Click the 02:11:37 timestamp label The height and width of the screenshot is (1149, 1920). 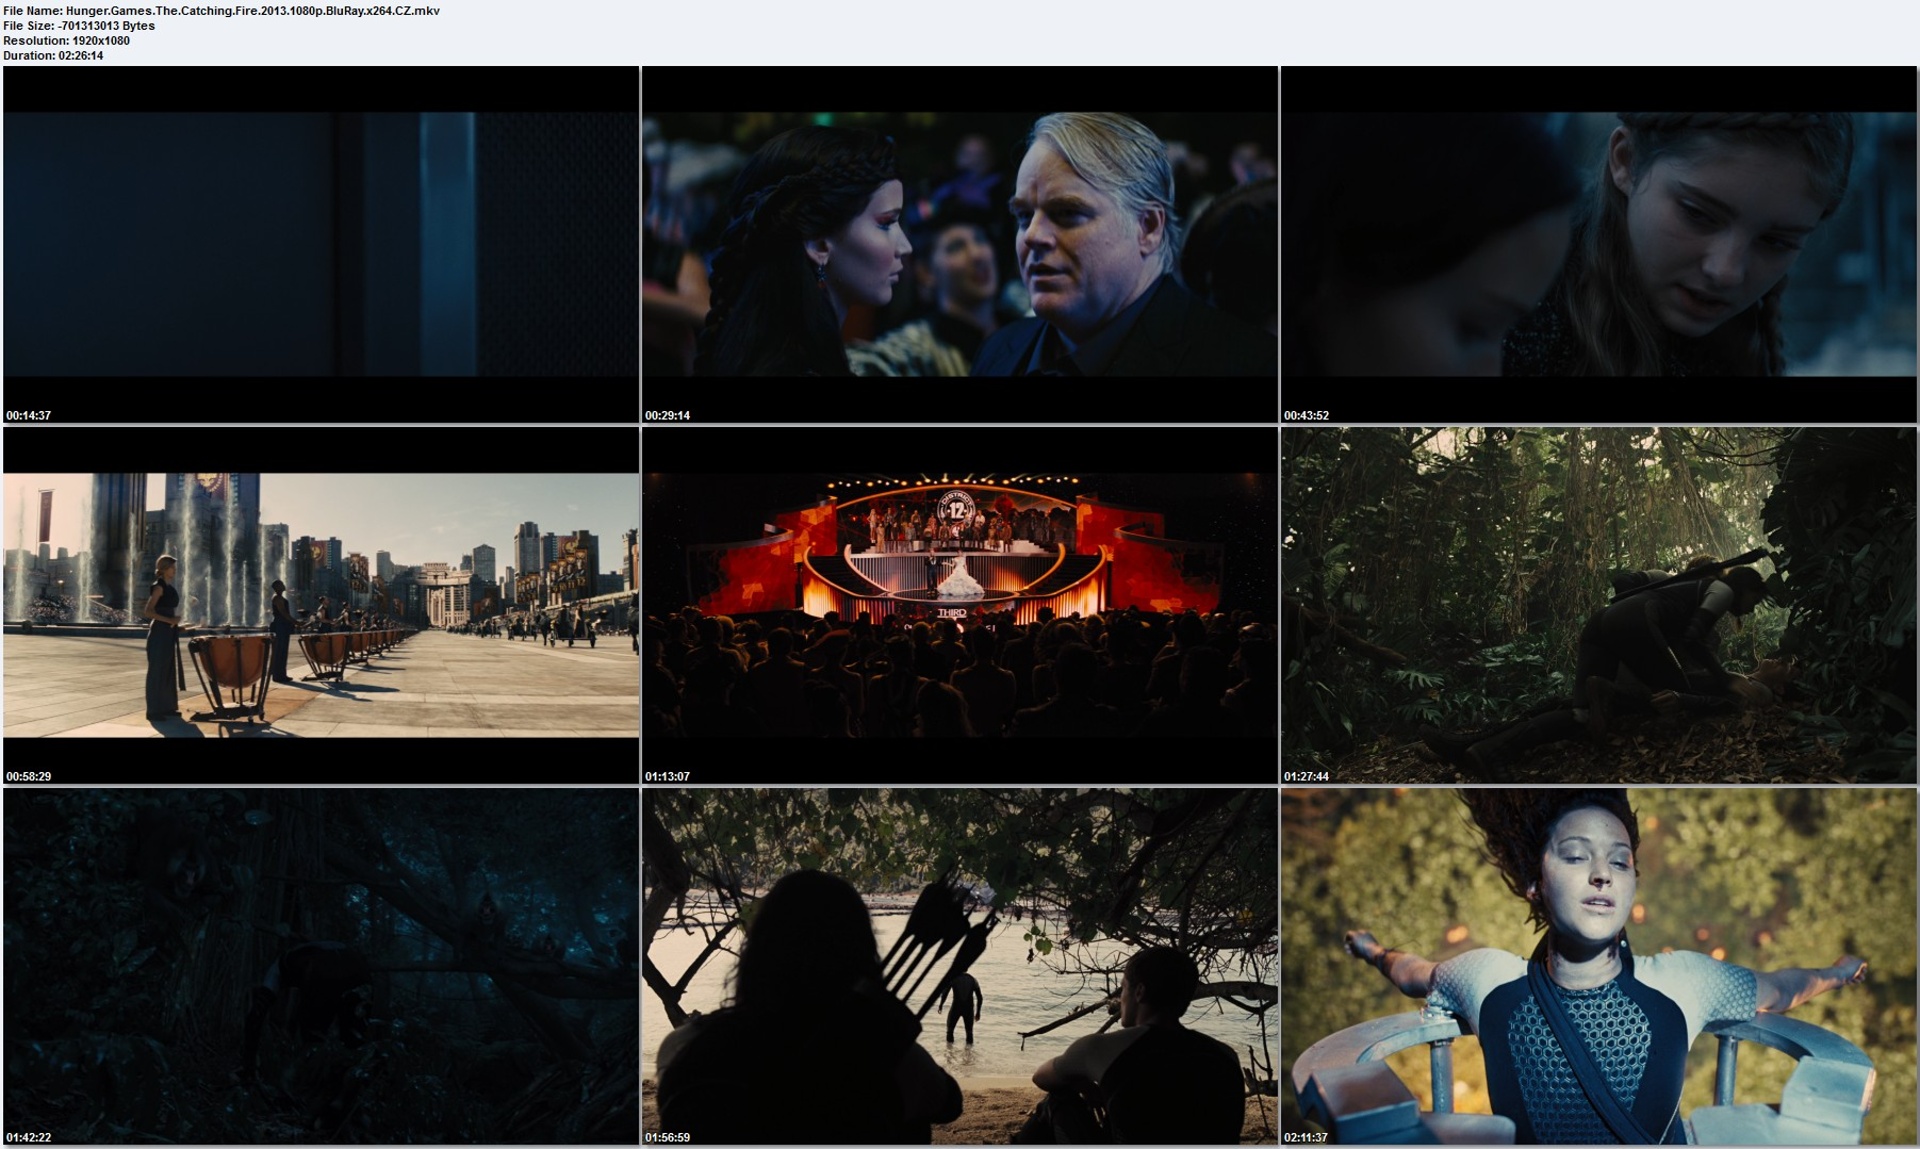pos(1306,1137)
